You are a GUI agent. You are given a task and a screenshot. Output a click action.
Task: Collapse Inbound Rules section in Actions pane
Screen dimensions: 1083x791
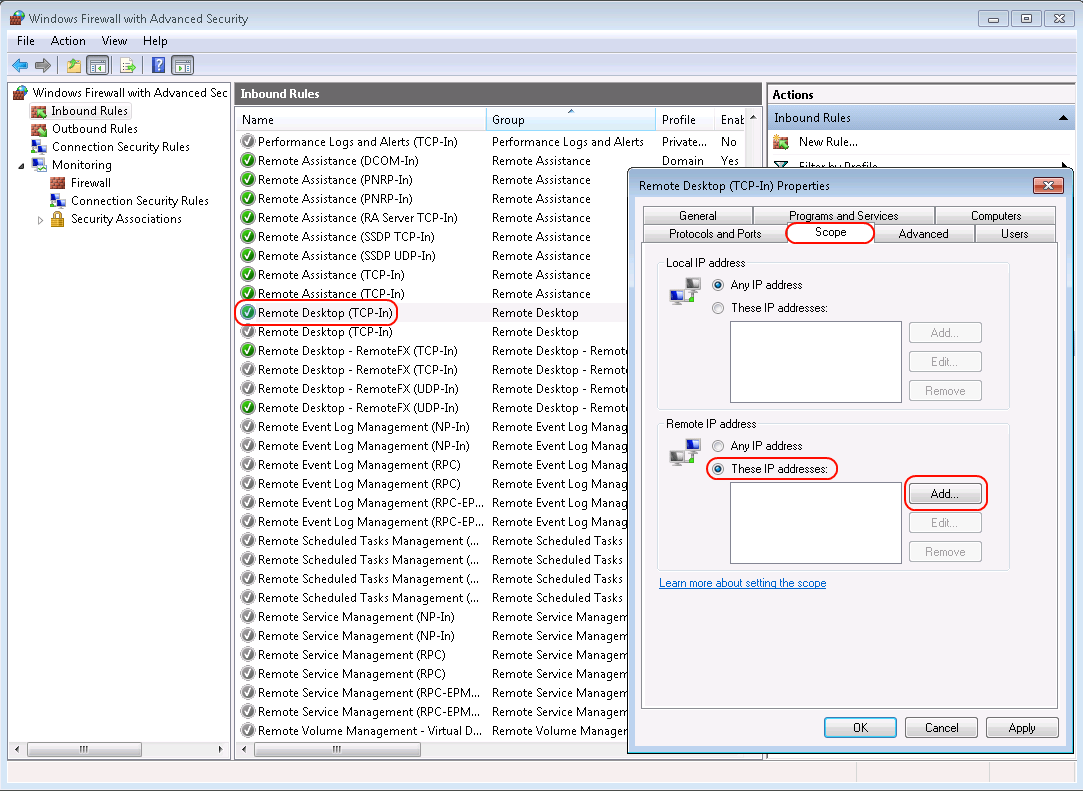tap(1065, 118)
